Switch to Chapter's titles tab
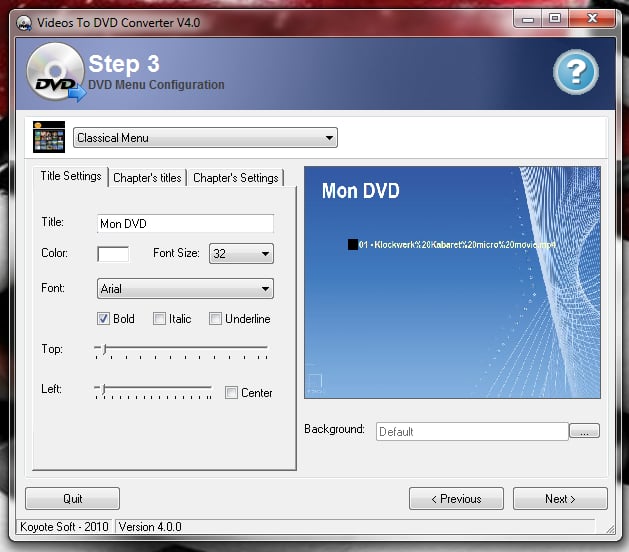Viewport: 629px width, 552px height. (147, 178)
